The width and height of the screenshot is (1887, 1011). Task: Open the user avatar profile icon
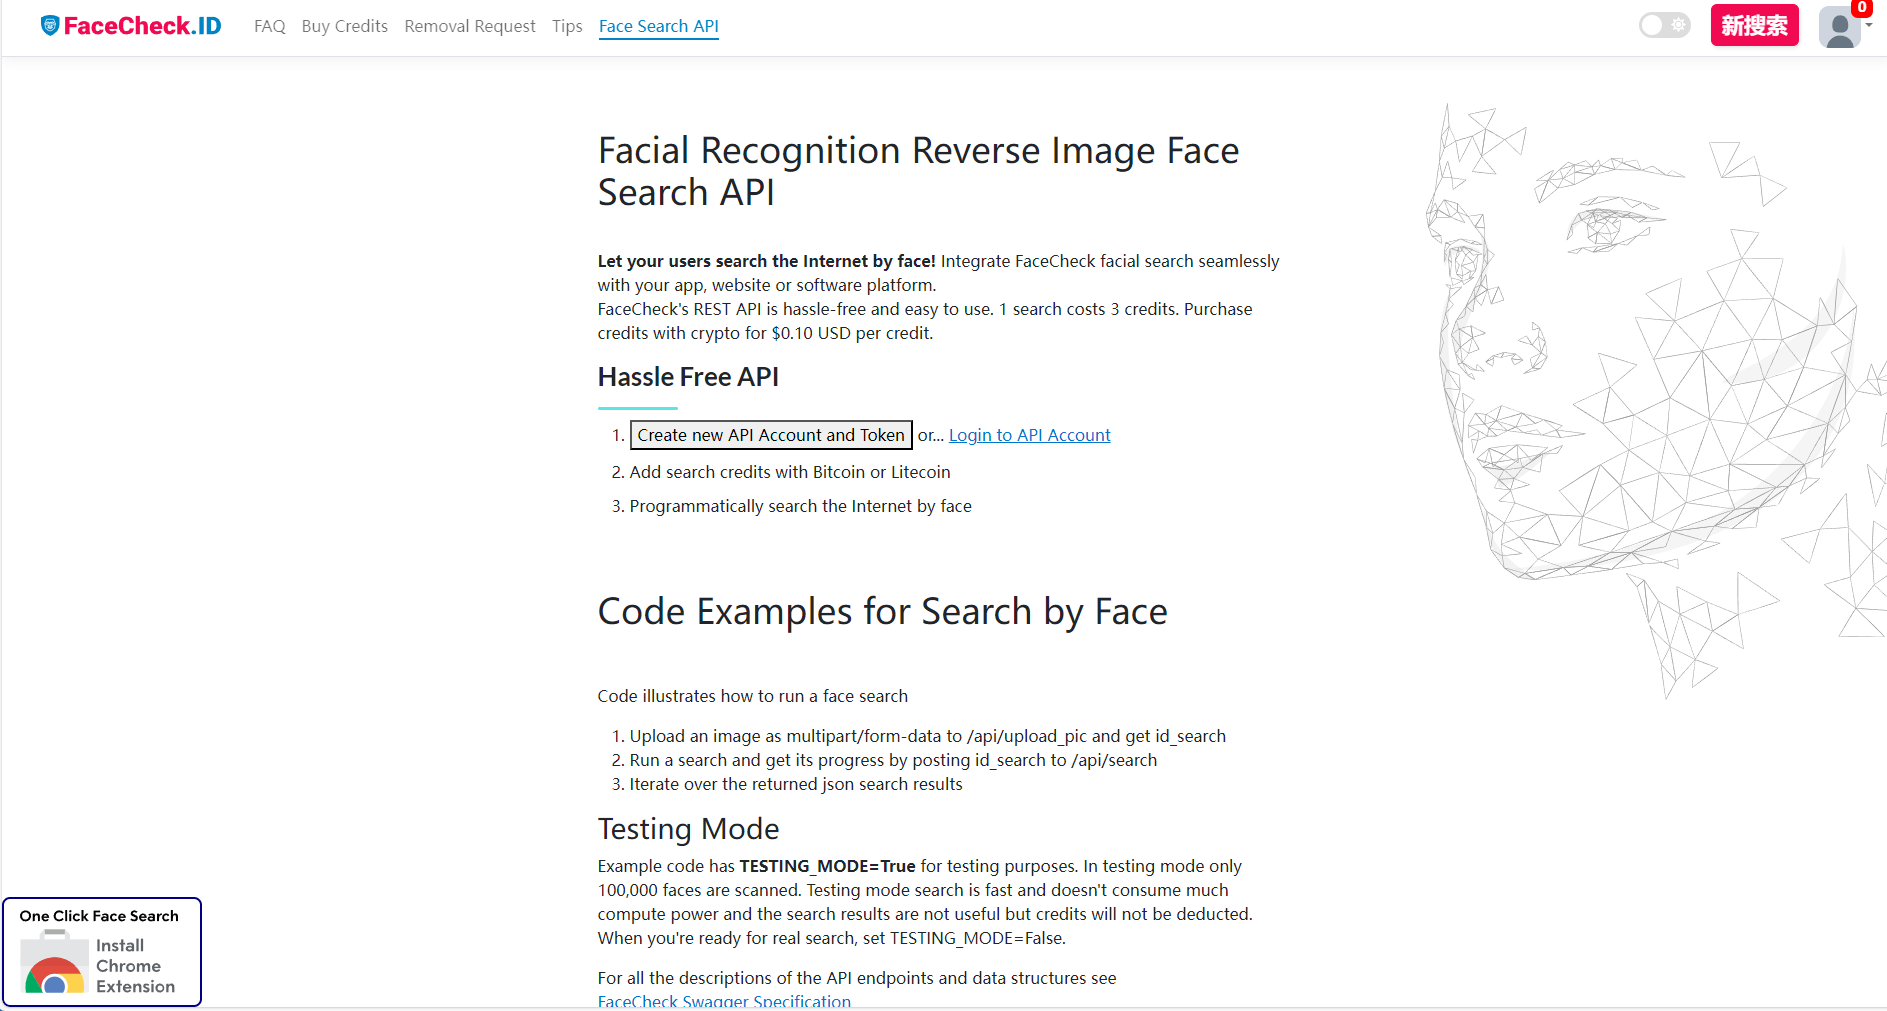point(1838,28)
